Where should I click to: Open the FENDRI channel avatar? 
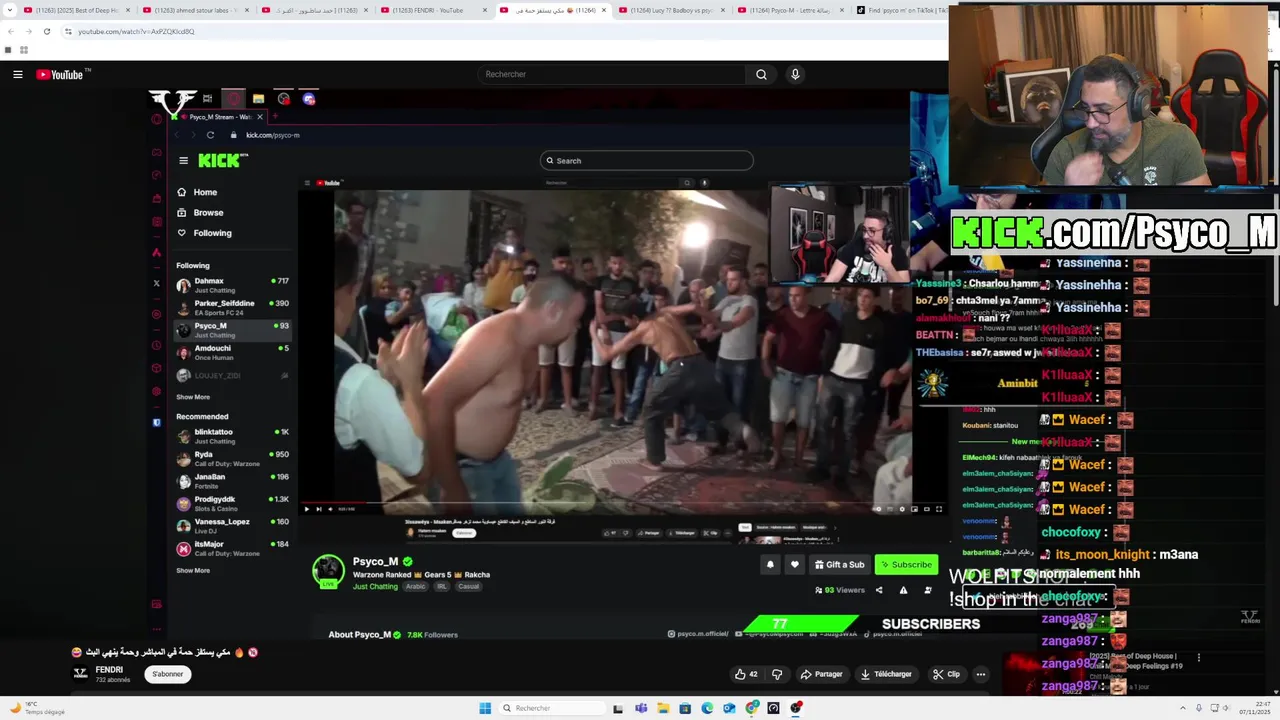(80, 674)
